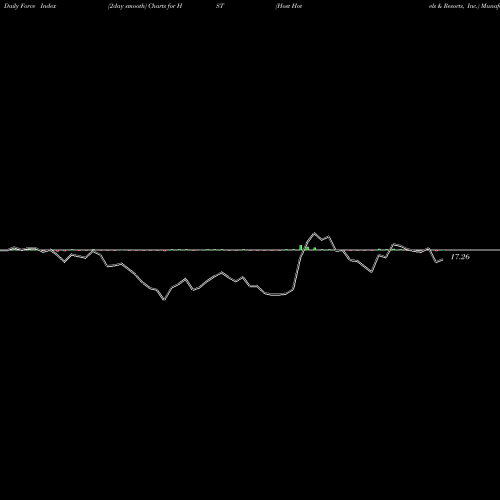Click the tall green volume bar near zero line

click(301, 247)
